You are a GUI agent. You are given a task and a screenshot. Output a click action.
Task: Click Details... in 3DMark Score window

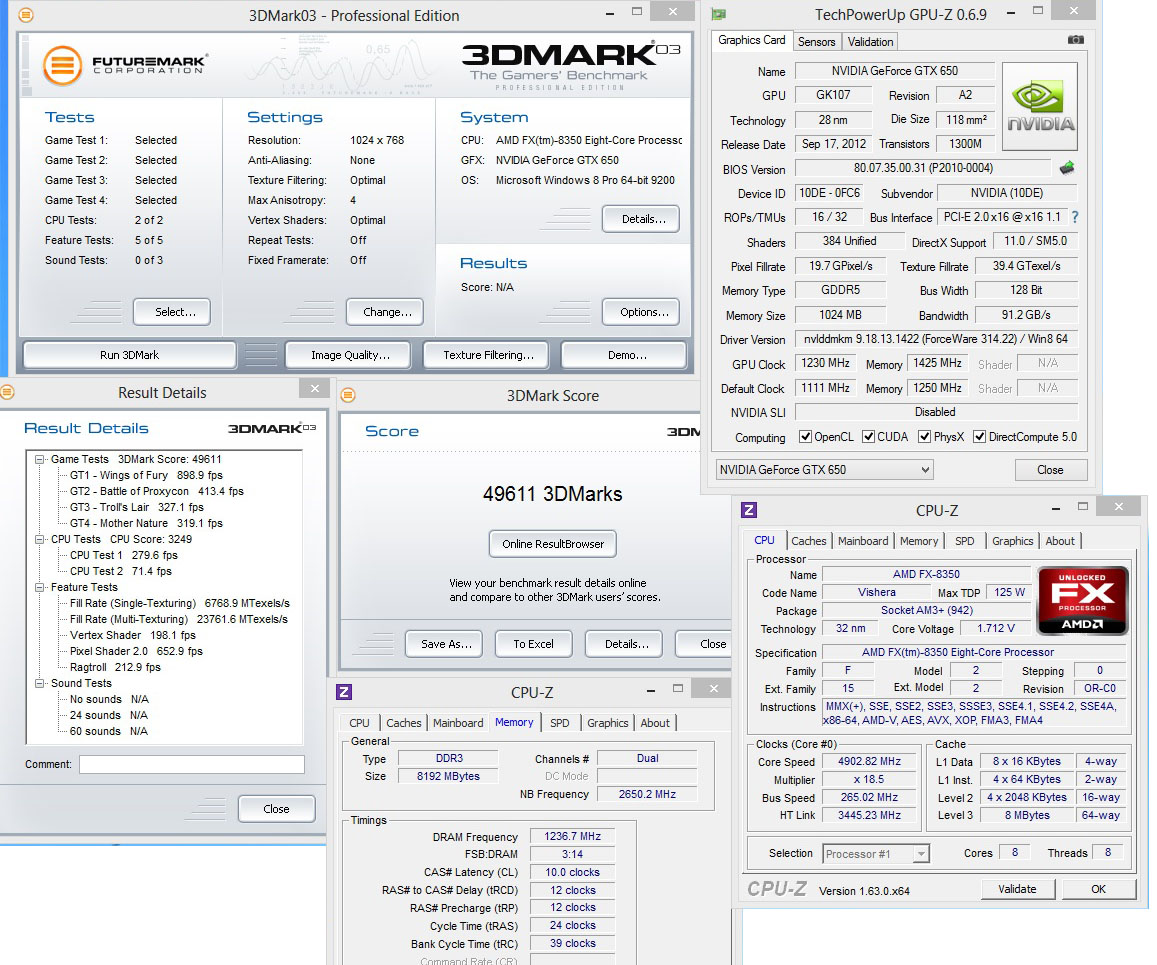626,644
